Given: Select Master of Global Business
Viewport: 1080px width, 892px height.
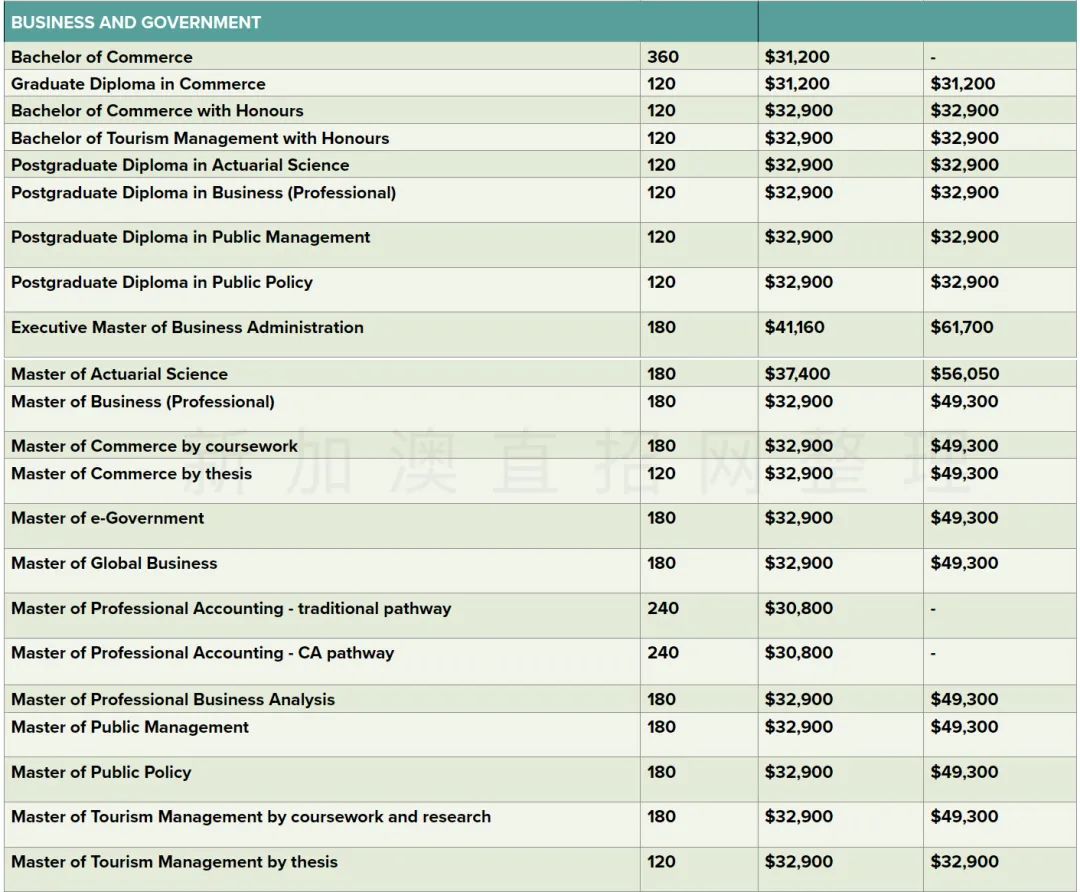Looking at the screenshot, I should pos(114,563).
